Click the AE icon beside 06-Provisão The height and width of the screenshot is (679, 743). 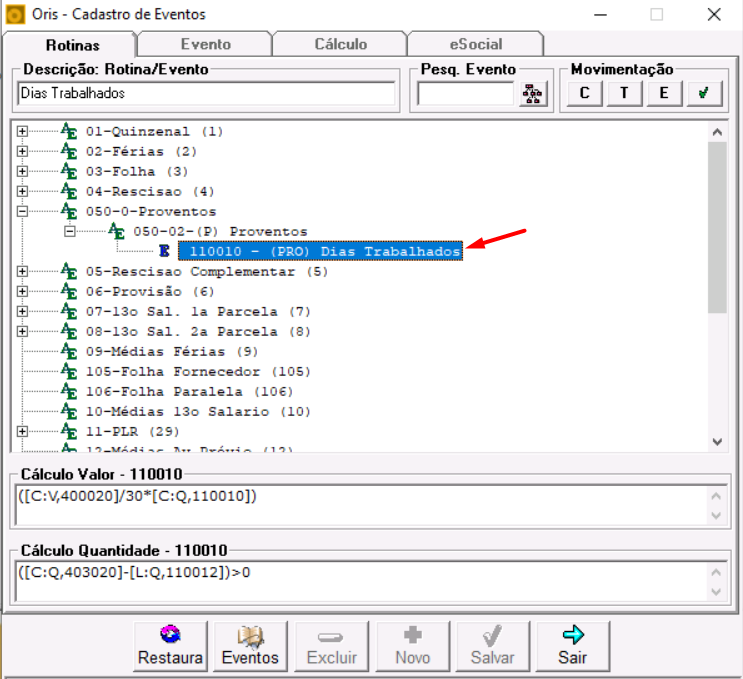coord(69,291)
